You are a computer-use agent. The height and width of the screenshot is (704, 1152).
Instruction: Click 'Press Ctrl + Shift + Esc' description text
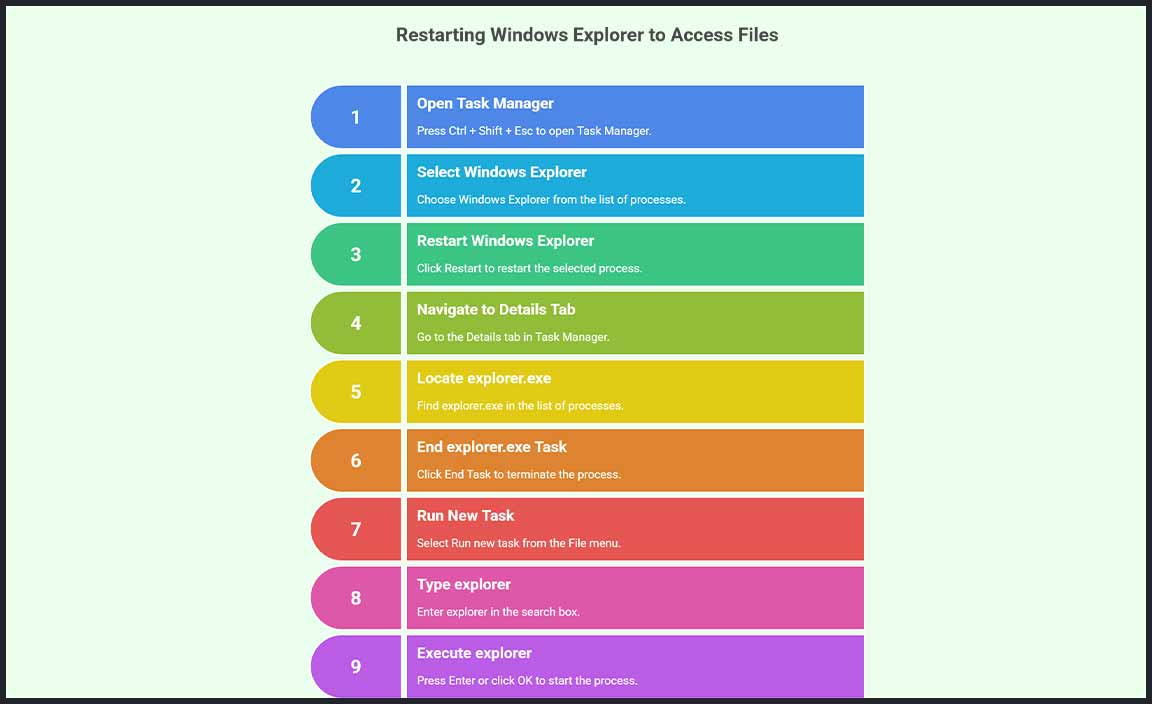pos(534,131)
